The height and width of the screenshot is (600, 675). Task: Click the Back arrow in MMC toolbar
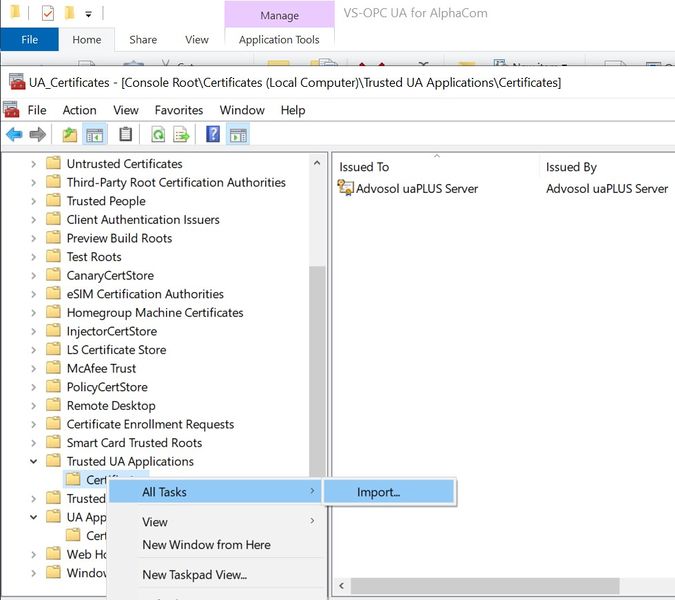coord(14,135)
